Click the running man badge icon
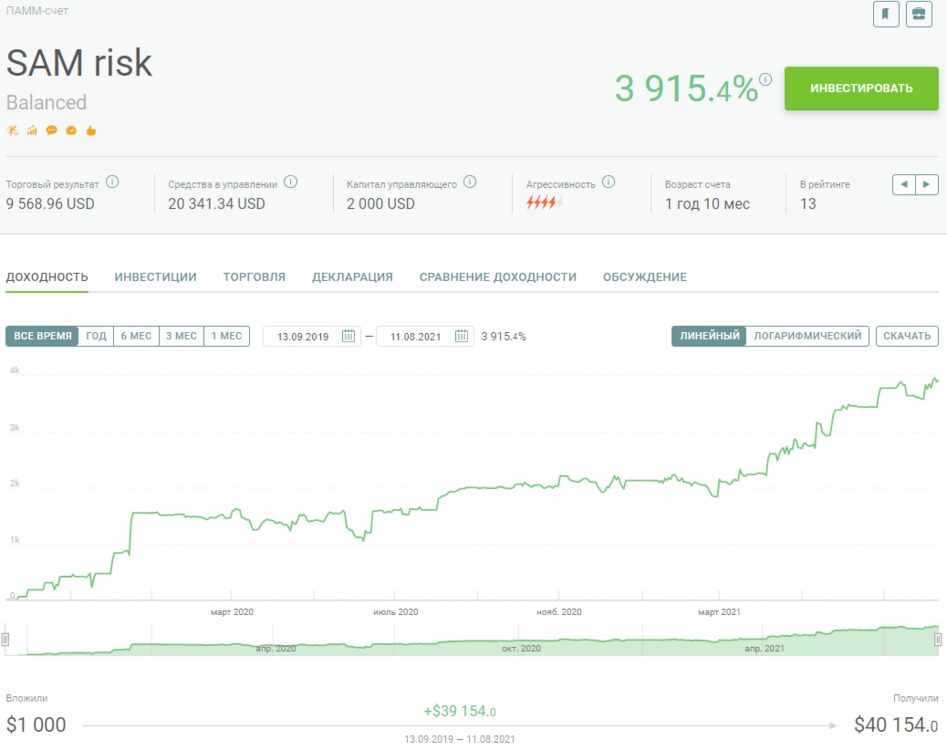Screen dimensions: 947x750 click(12, 130)
